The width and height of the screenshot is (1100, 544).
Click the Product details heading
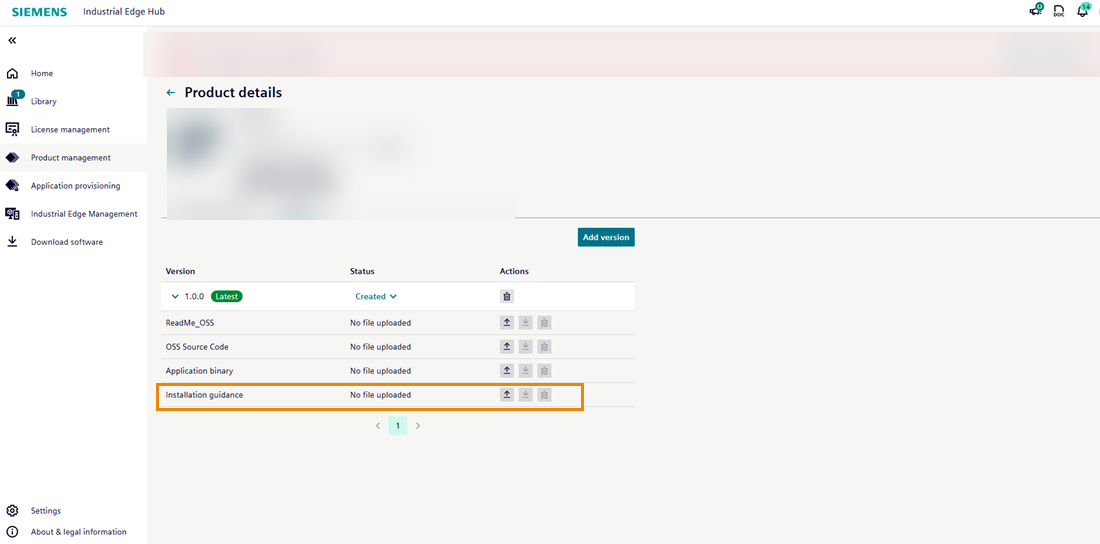233,93
